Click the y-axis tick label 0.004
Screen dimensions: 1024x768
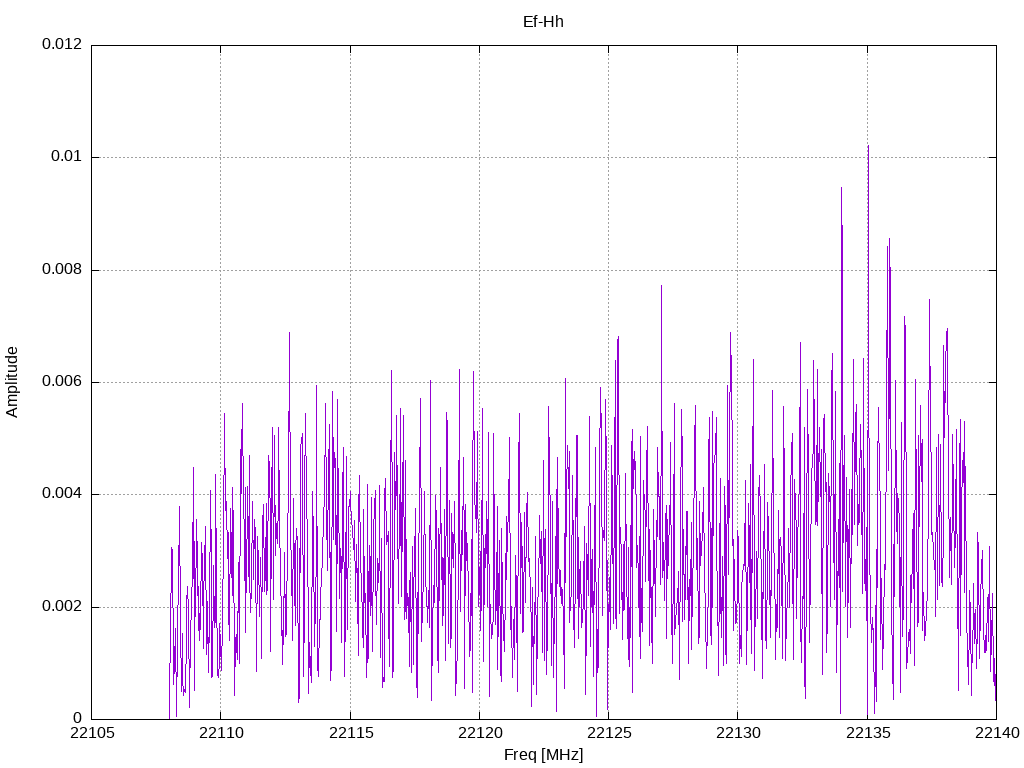coord(63,494)
